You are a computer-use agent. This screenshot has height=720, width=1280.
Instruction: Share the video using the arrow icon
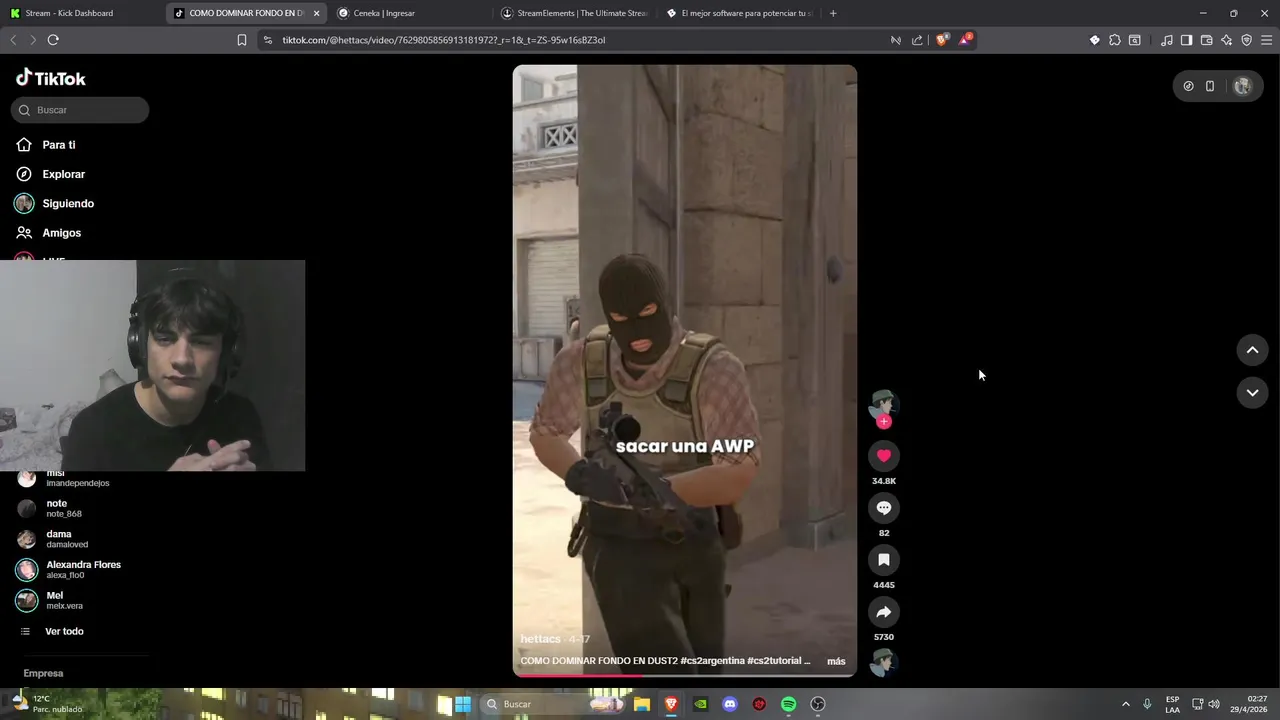click(x=884, y=612)
